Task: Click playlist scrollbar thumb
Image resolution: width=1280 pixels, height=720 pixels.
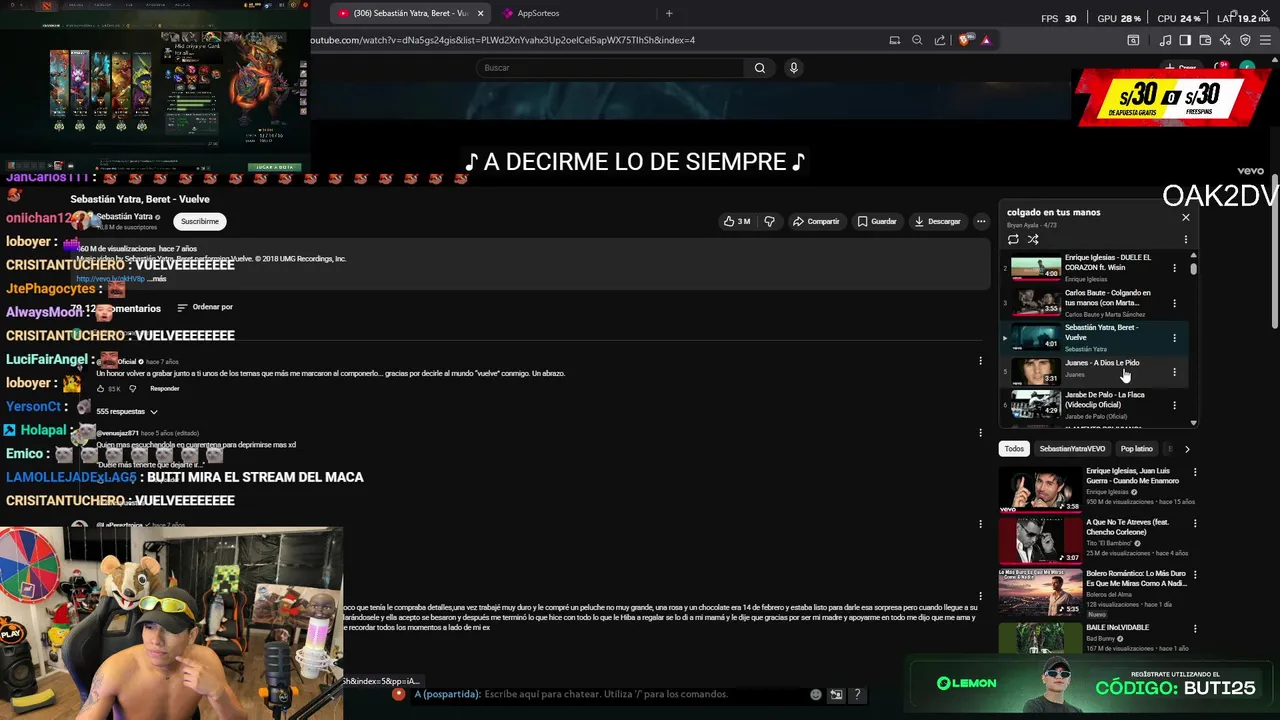Action: (1193, 268)
